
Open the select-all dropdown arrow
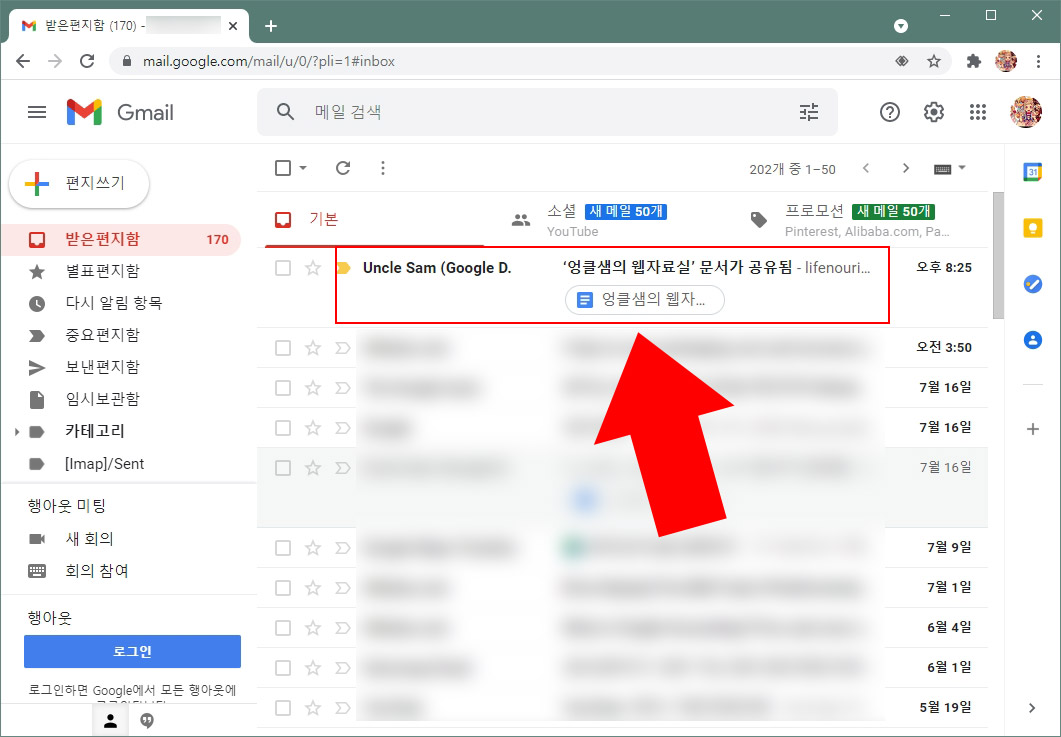click(x=302, y=168)
